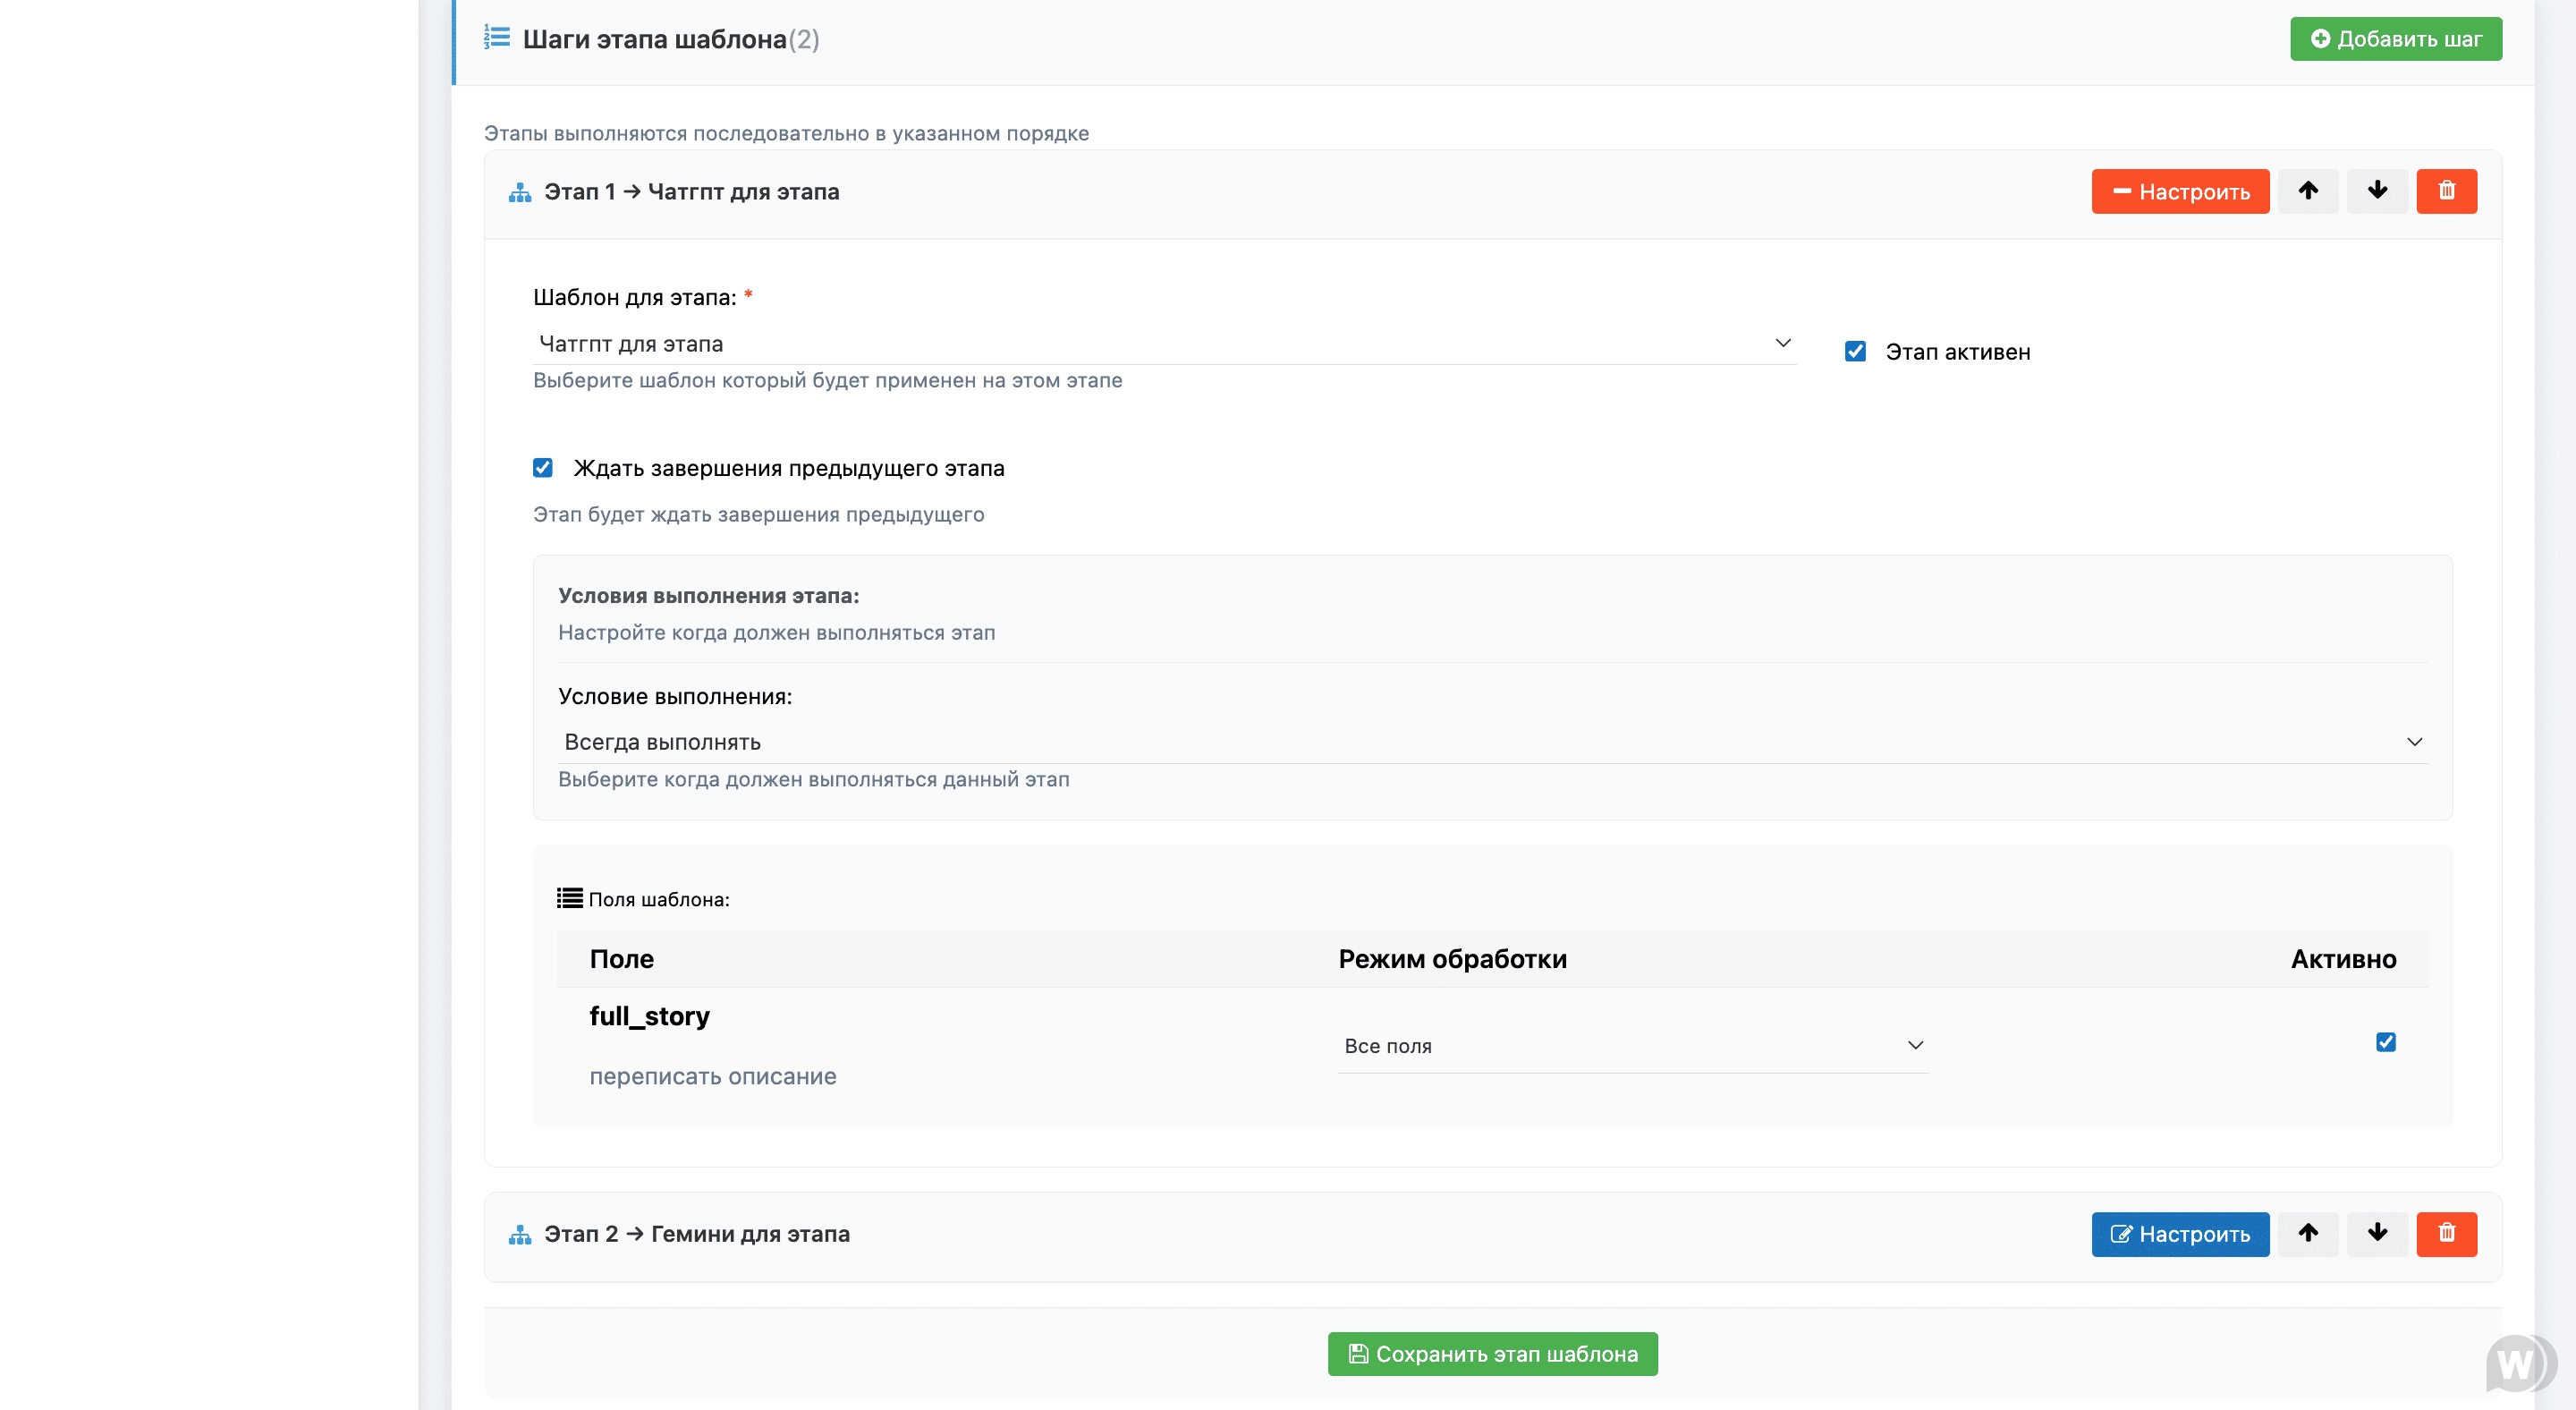Disable the full_story Активно checkbox

(x=2385, y=1042)
